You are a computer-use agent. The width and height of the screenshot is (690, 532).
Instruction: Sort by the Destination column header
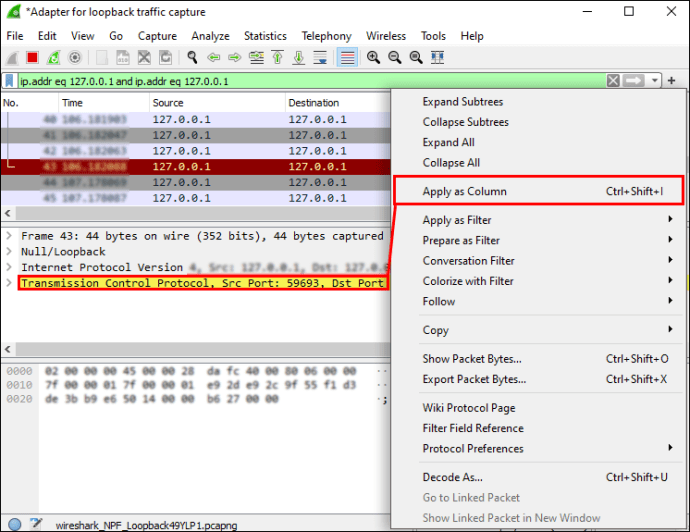click(x=338, y=103)
